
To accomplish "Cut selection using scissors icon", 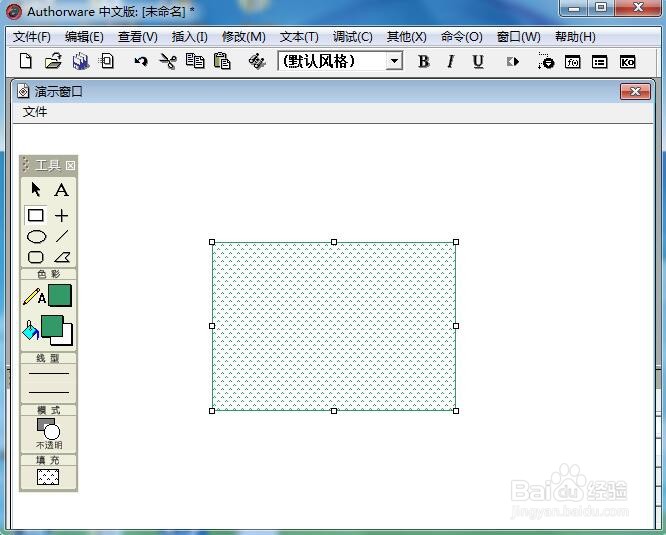I will (168, 61).
